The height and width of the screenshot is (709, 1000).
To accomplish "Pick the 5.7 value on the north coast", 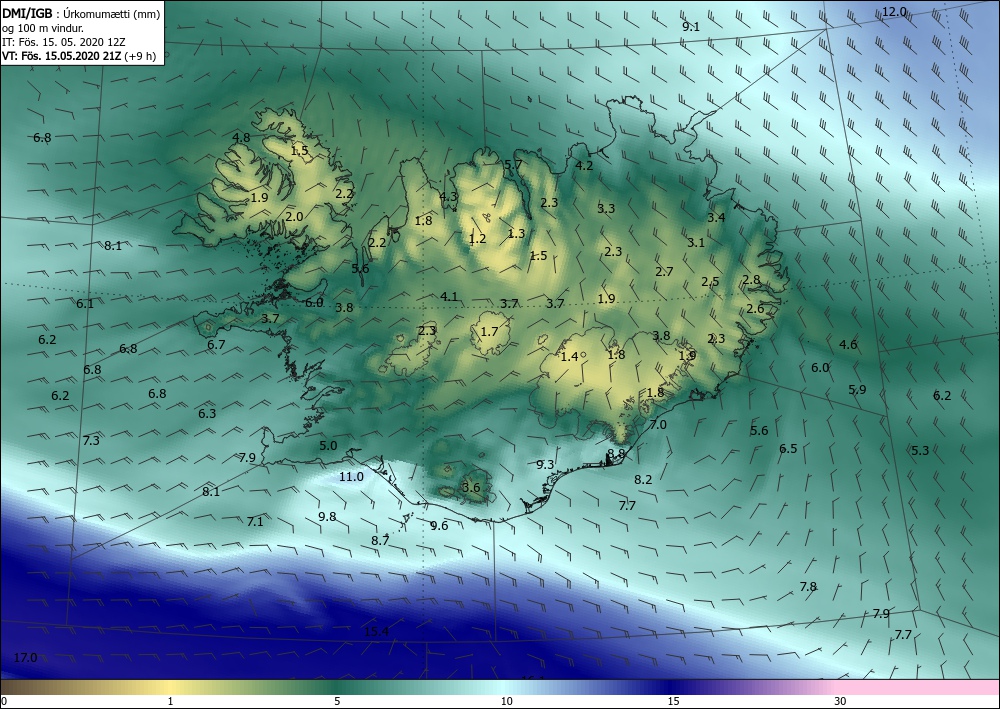I will pyautogui.click(x=513, y=165).
